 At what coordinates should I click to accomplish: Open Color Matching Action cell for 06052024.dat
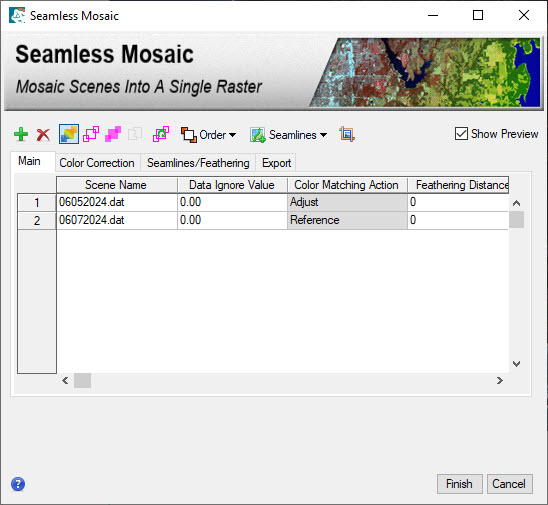347,202
